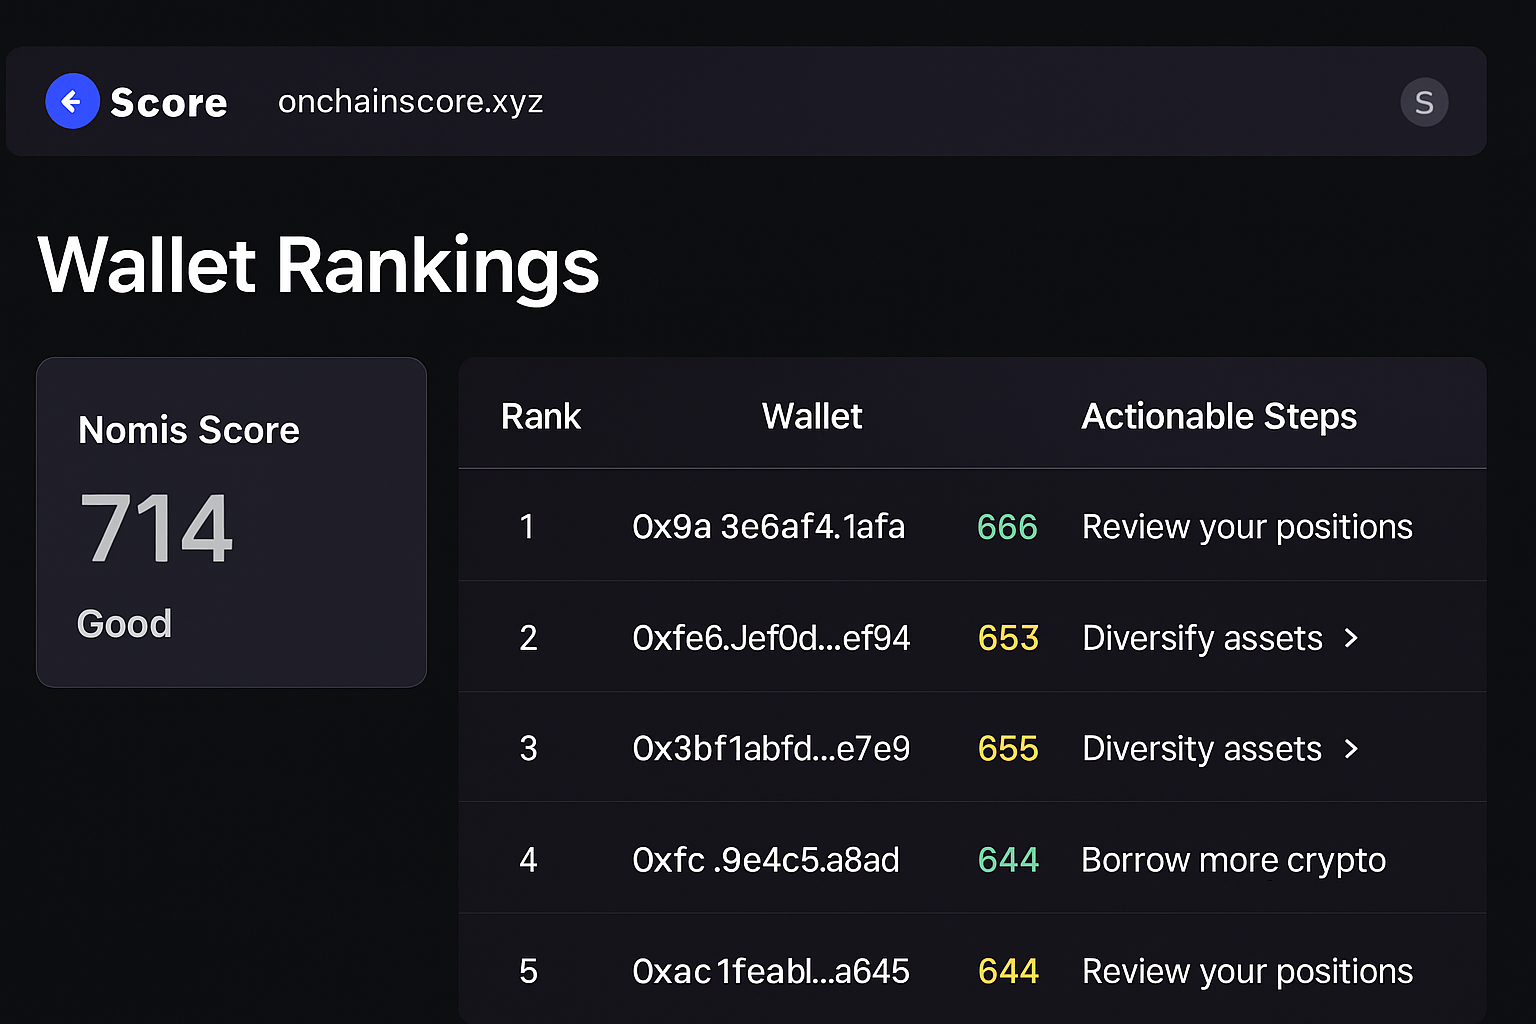Open the S profile avatar
The width and height of the screenshot is (1536, 1024).
(x=1424, y=102)
